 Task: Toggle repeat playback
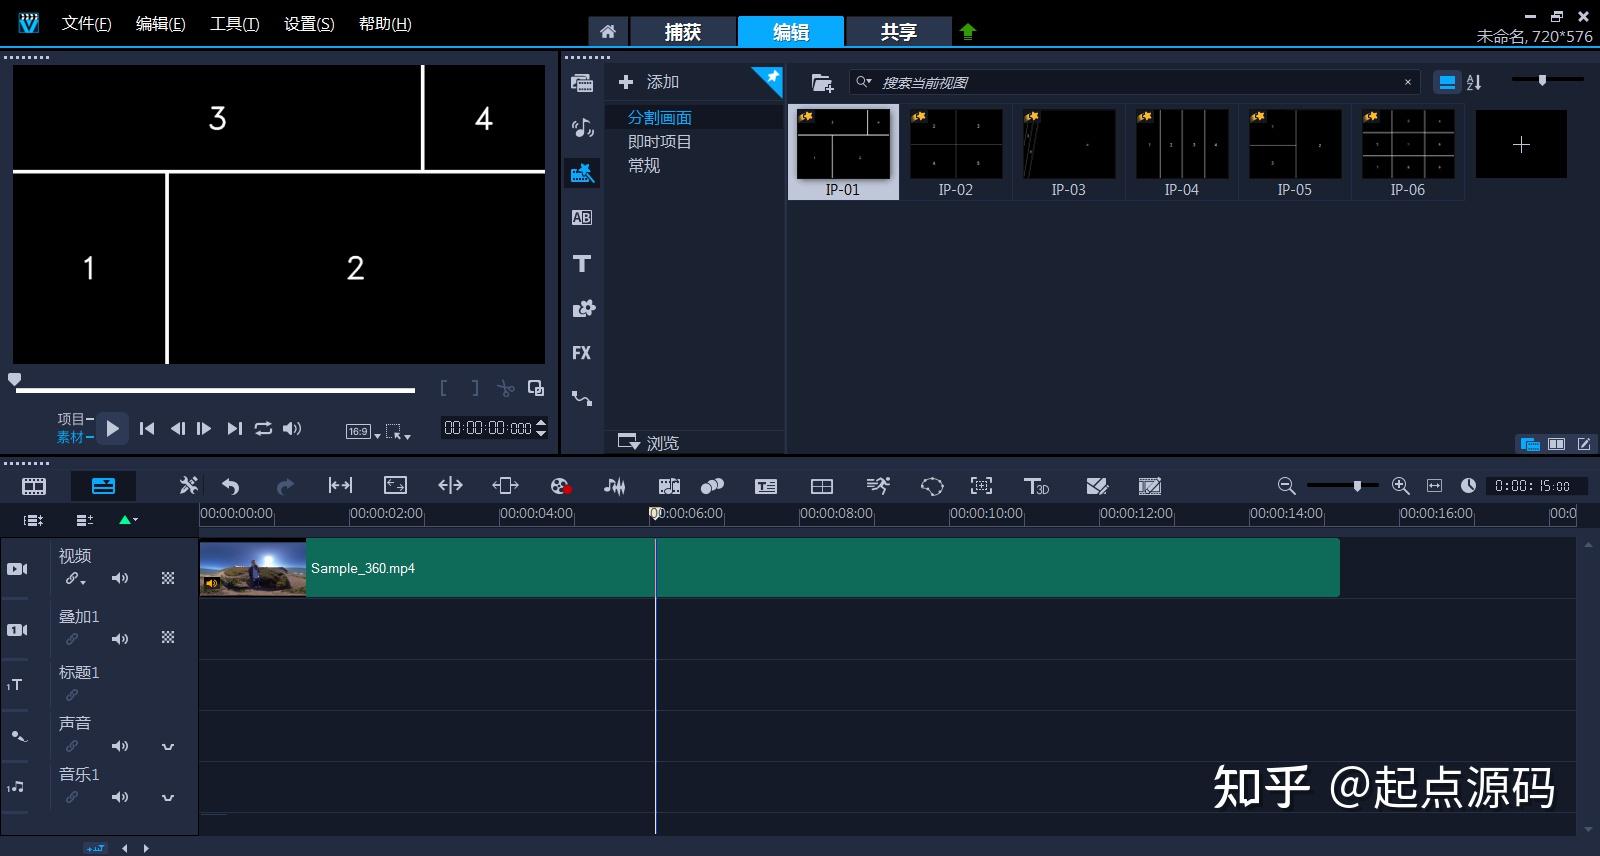tap(263, 428)
